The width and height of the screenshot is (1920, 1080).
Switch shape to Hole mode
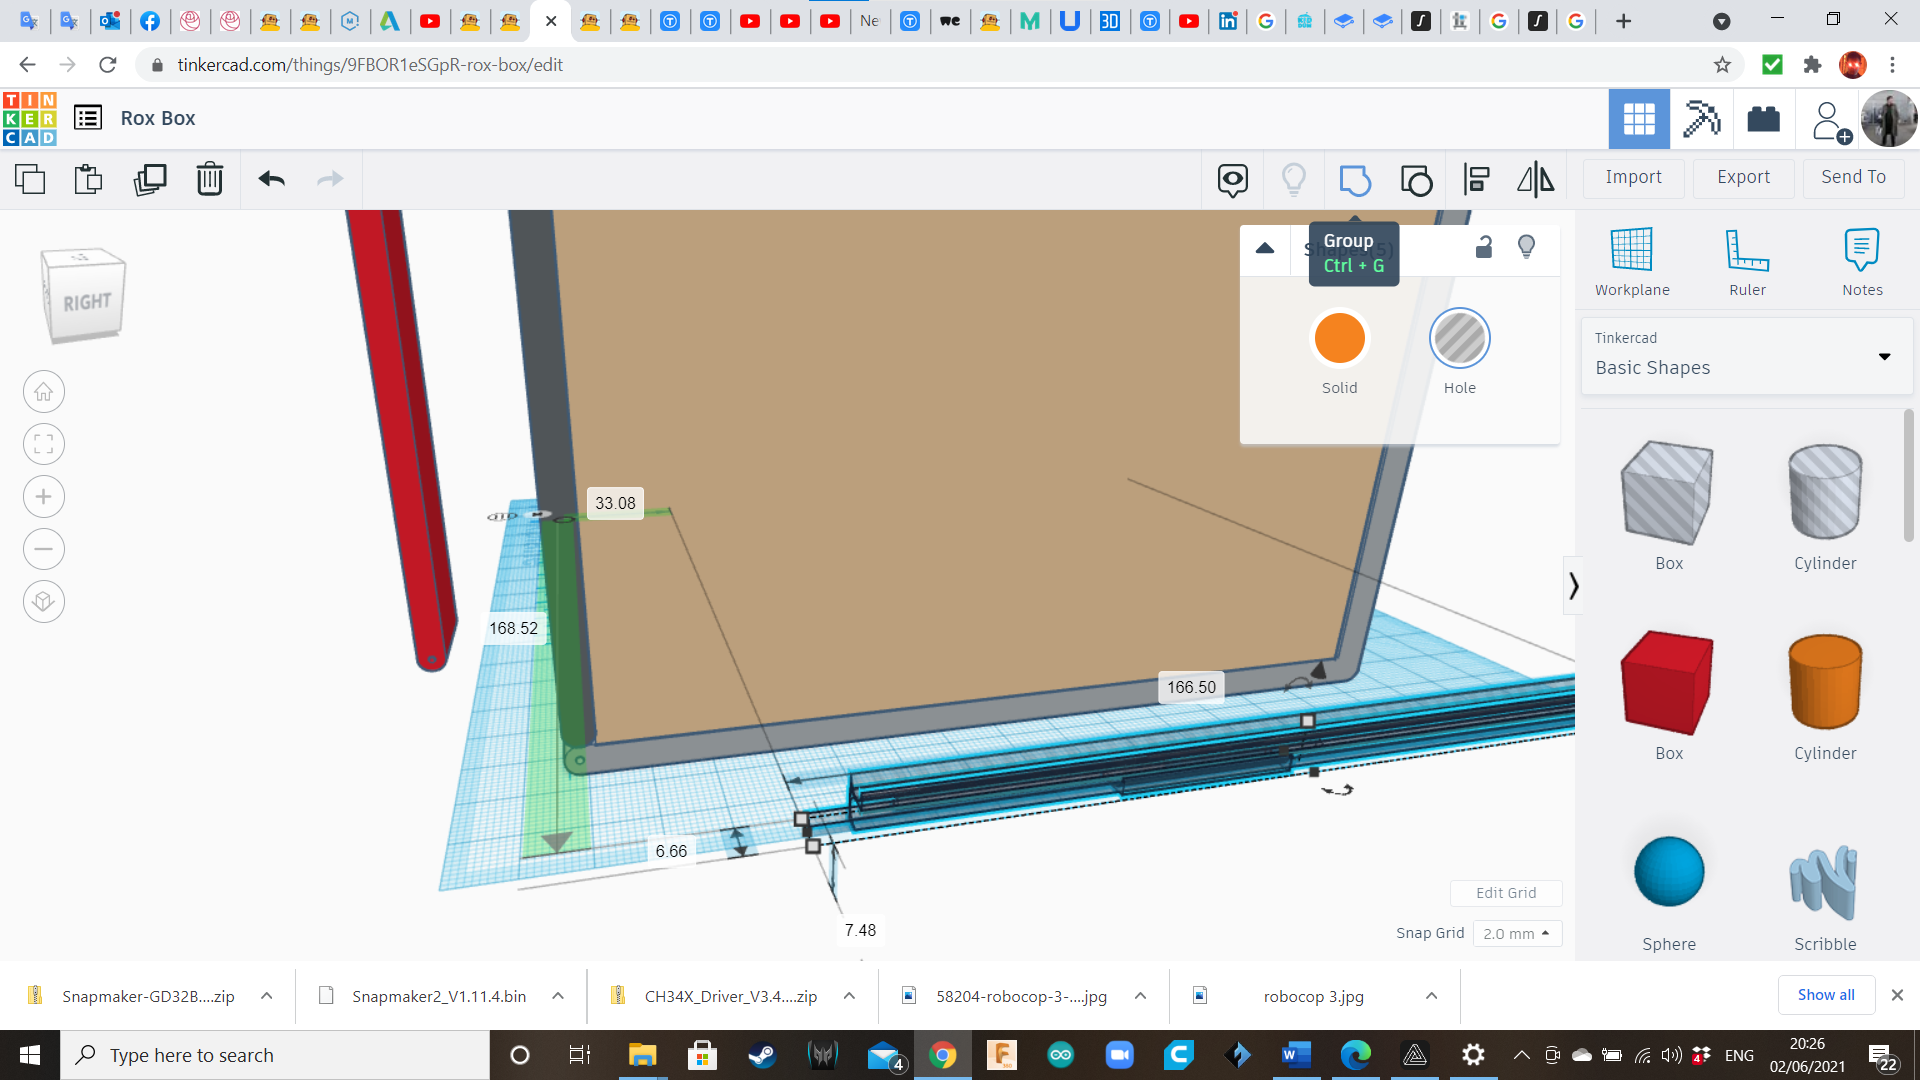[x=1459, y=339]
